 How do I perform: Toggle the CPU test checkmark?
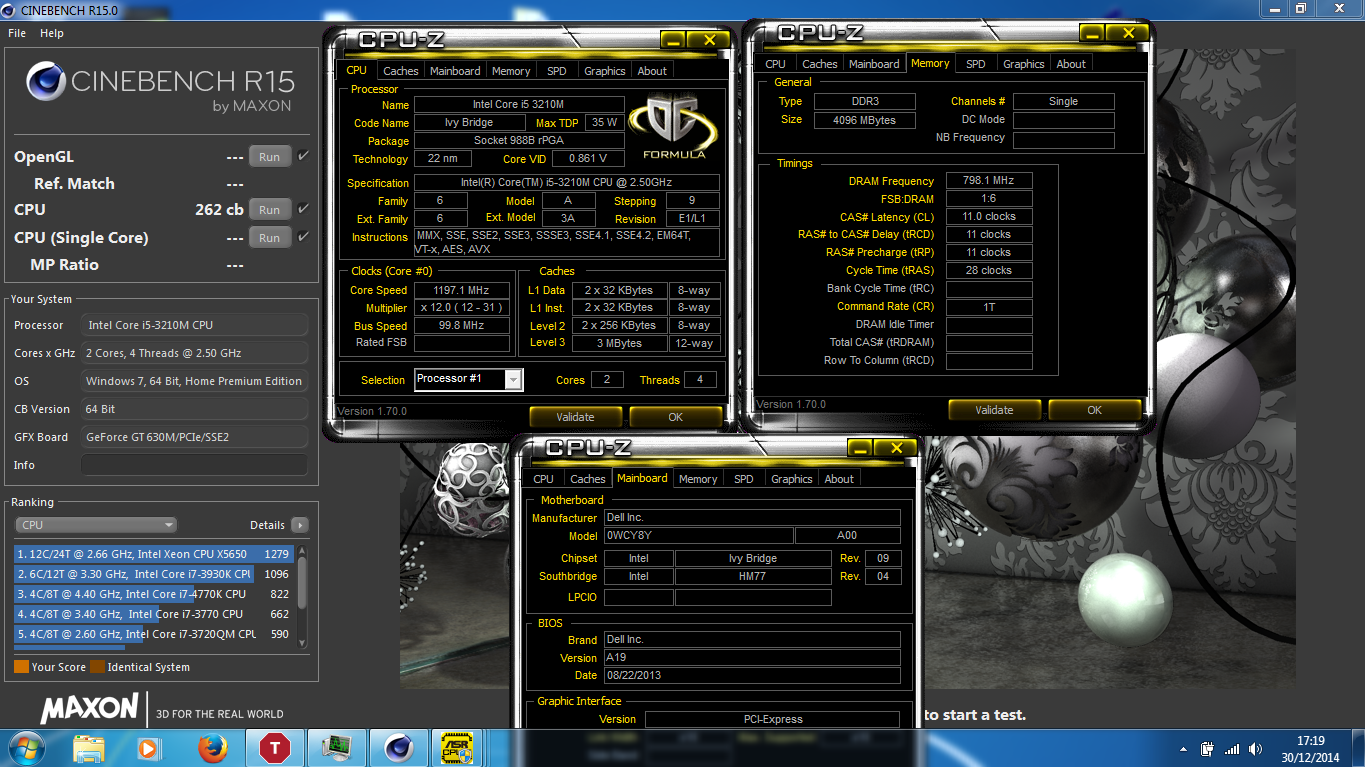(303, 209)
